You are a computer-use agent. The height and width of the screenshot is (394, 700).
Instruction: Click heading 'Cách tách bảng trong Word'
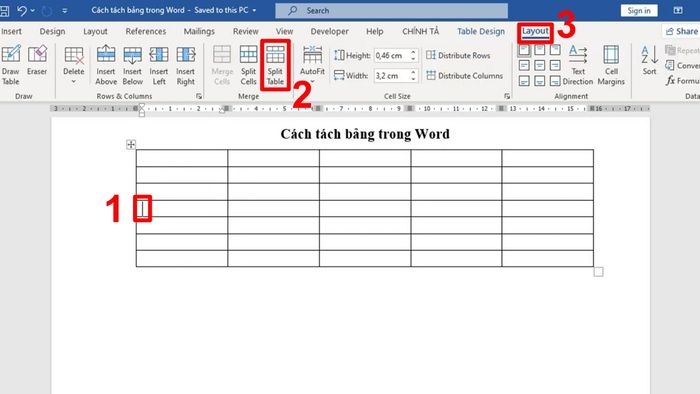coord(365,134)
